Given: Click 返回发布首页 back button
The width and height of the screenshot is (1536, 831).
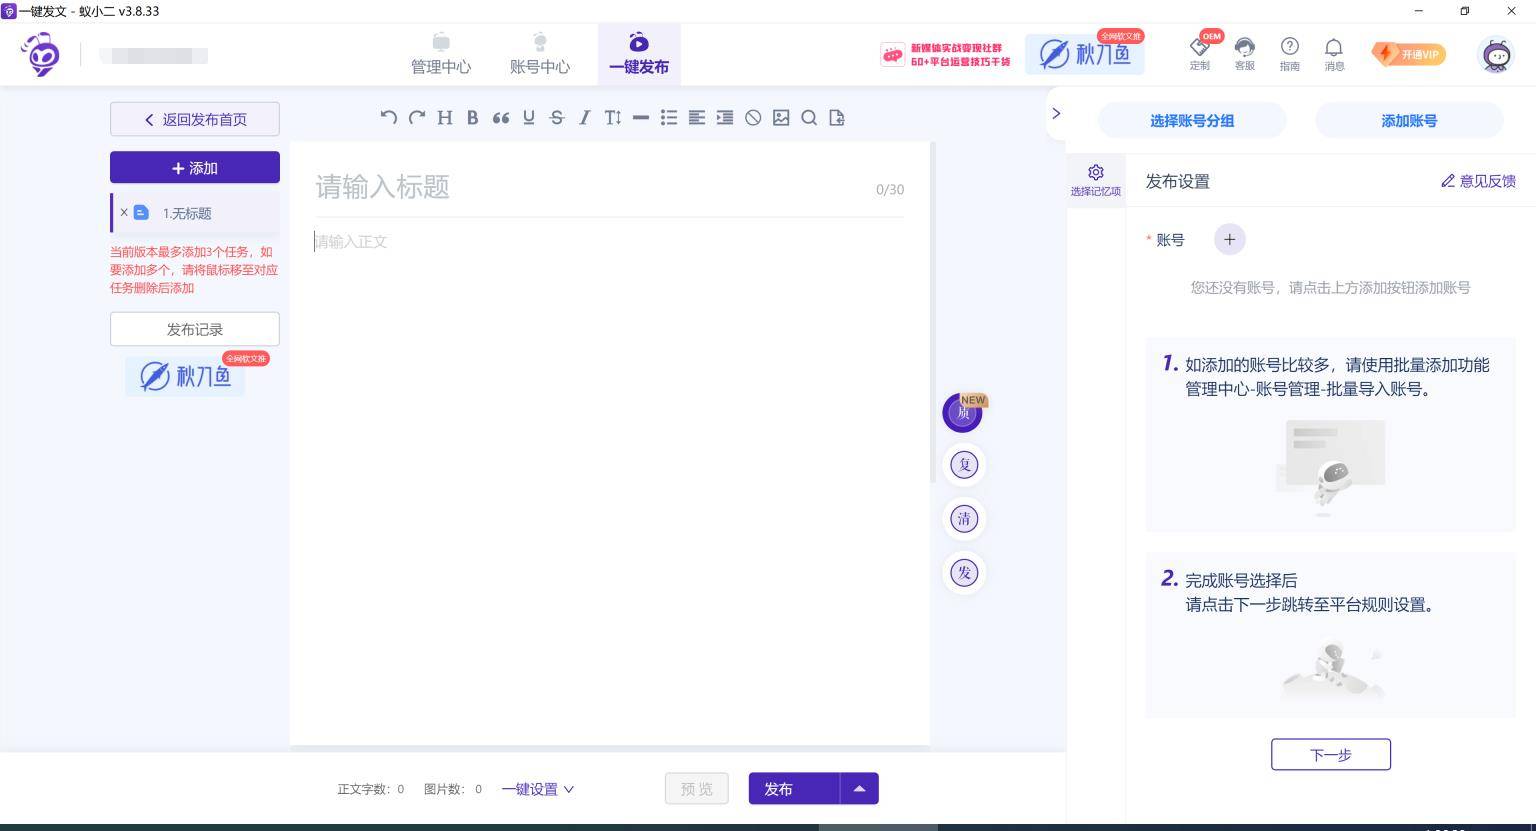Looking at the screenshot, I should click(x=195, y=119).
